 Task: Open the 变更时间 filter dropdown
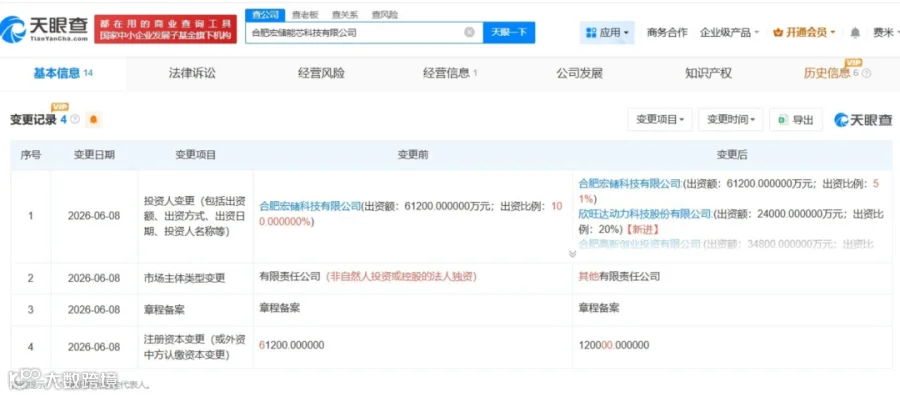731,119
